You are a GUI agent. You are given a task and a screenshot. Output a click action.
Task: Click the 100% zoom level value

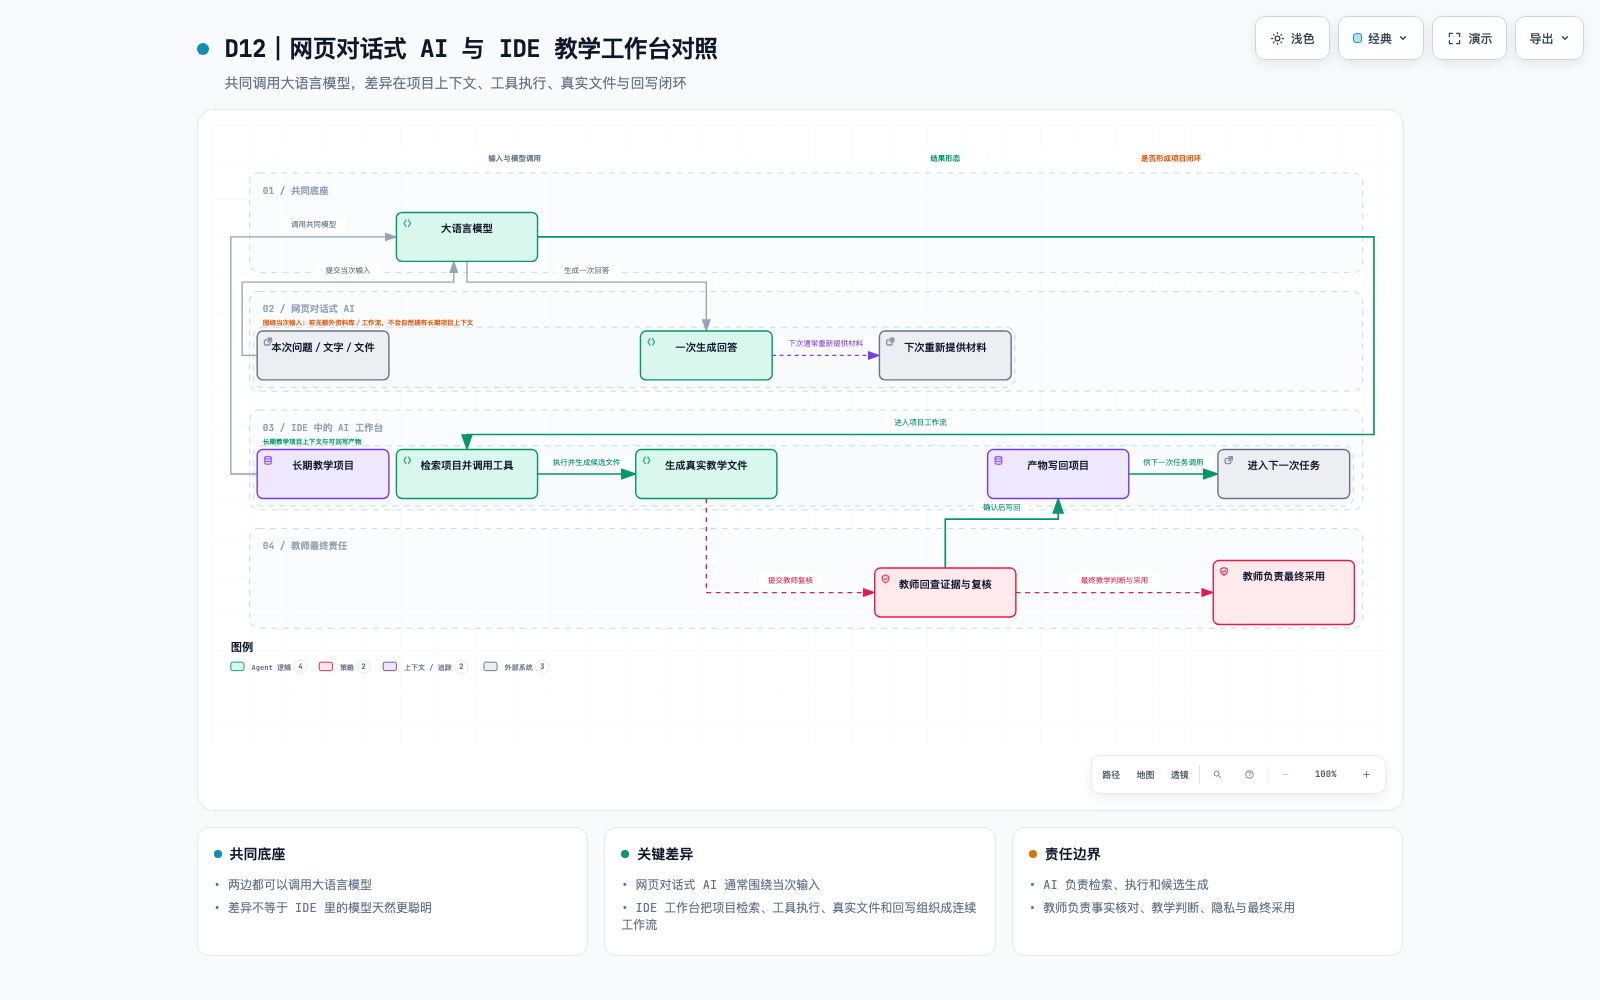click(x=1326, y=775)
